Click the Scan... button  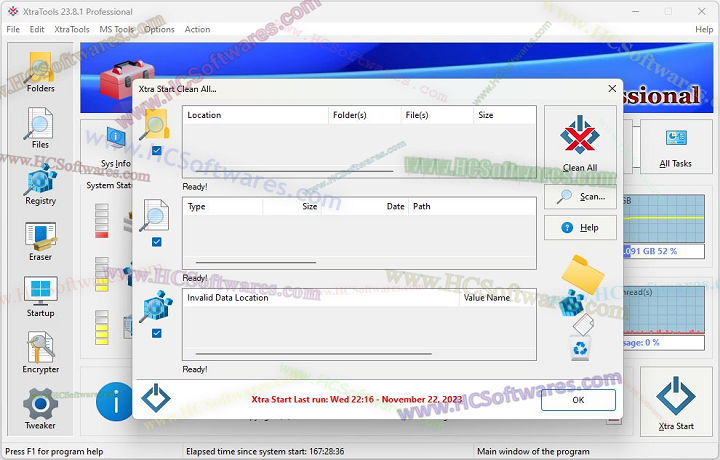(x=580, y=196)
